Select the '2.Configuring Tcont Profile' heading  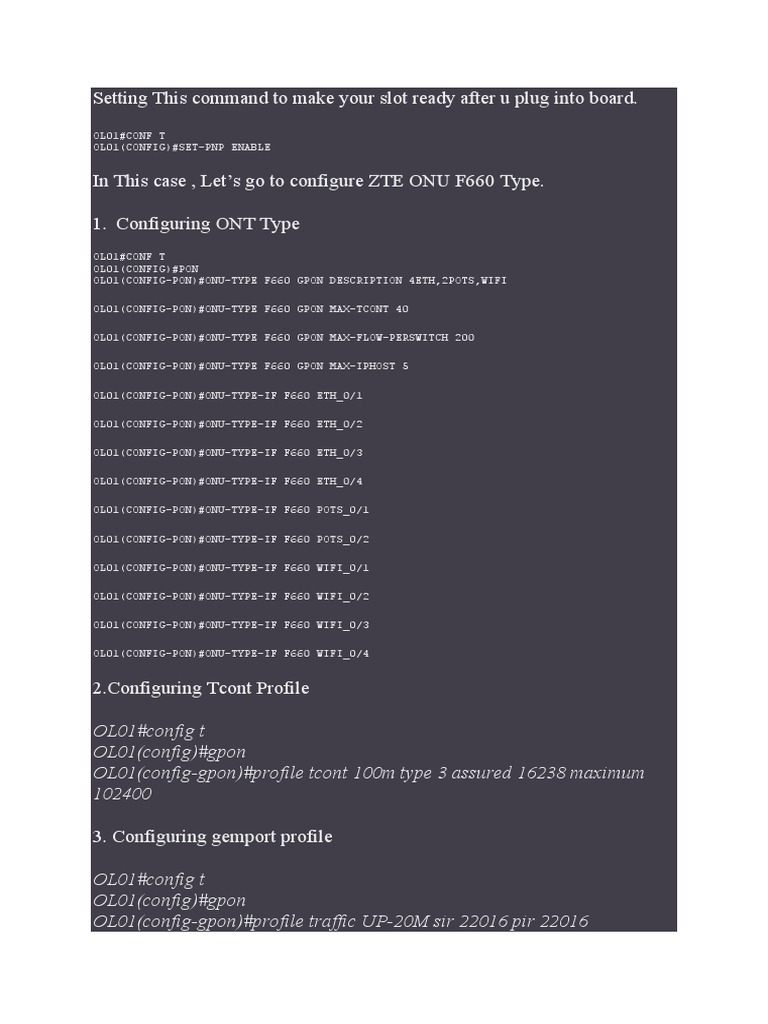tap(201, 688)
